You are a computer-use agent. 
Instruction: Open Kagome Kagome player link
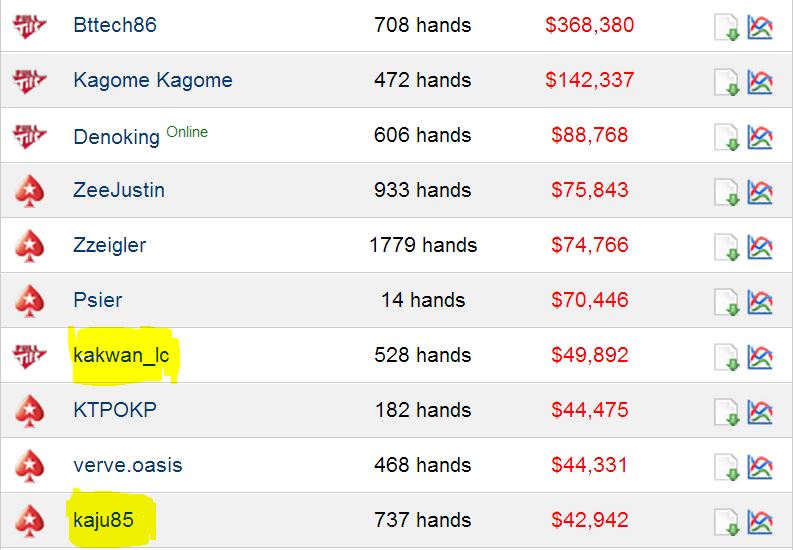(153, 80)
